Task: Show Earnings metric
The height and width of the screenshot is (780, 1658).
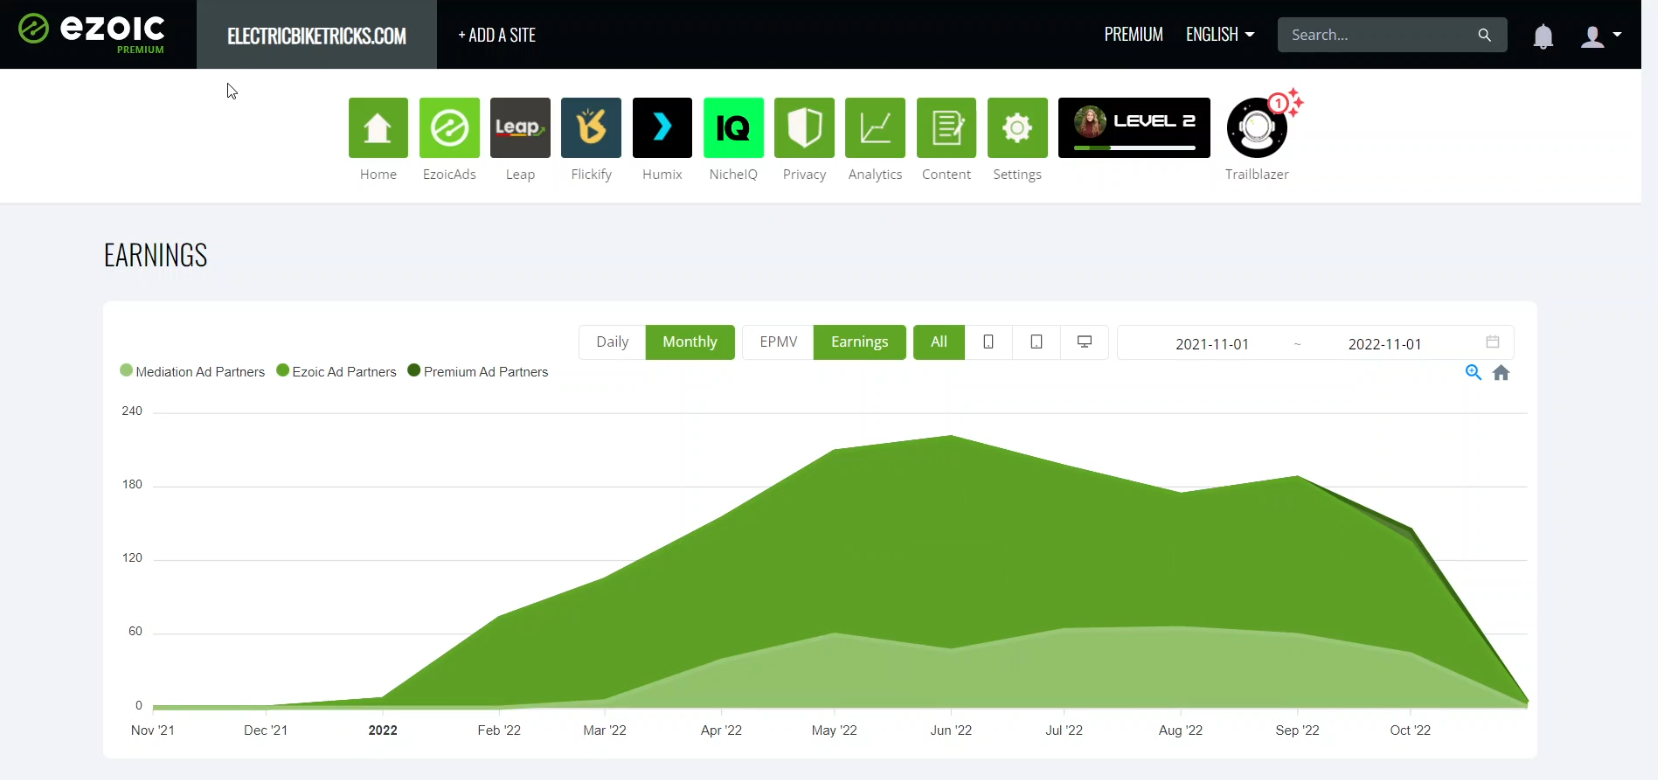Action: (859, 342)
